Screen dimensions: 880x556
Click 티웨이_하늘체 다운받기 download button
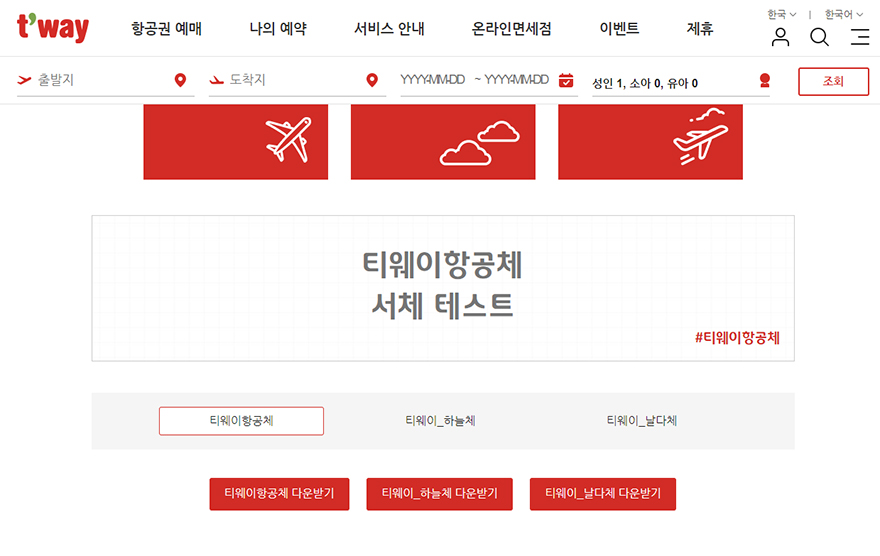click(x=439, y=494)
